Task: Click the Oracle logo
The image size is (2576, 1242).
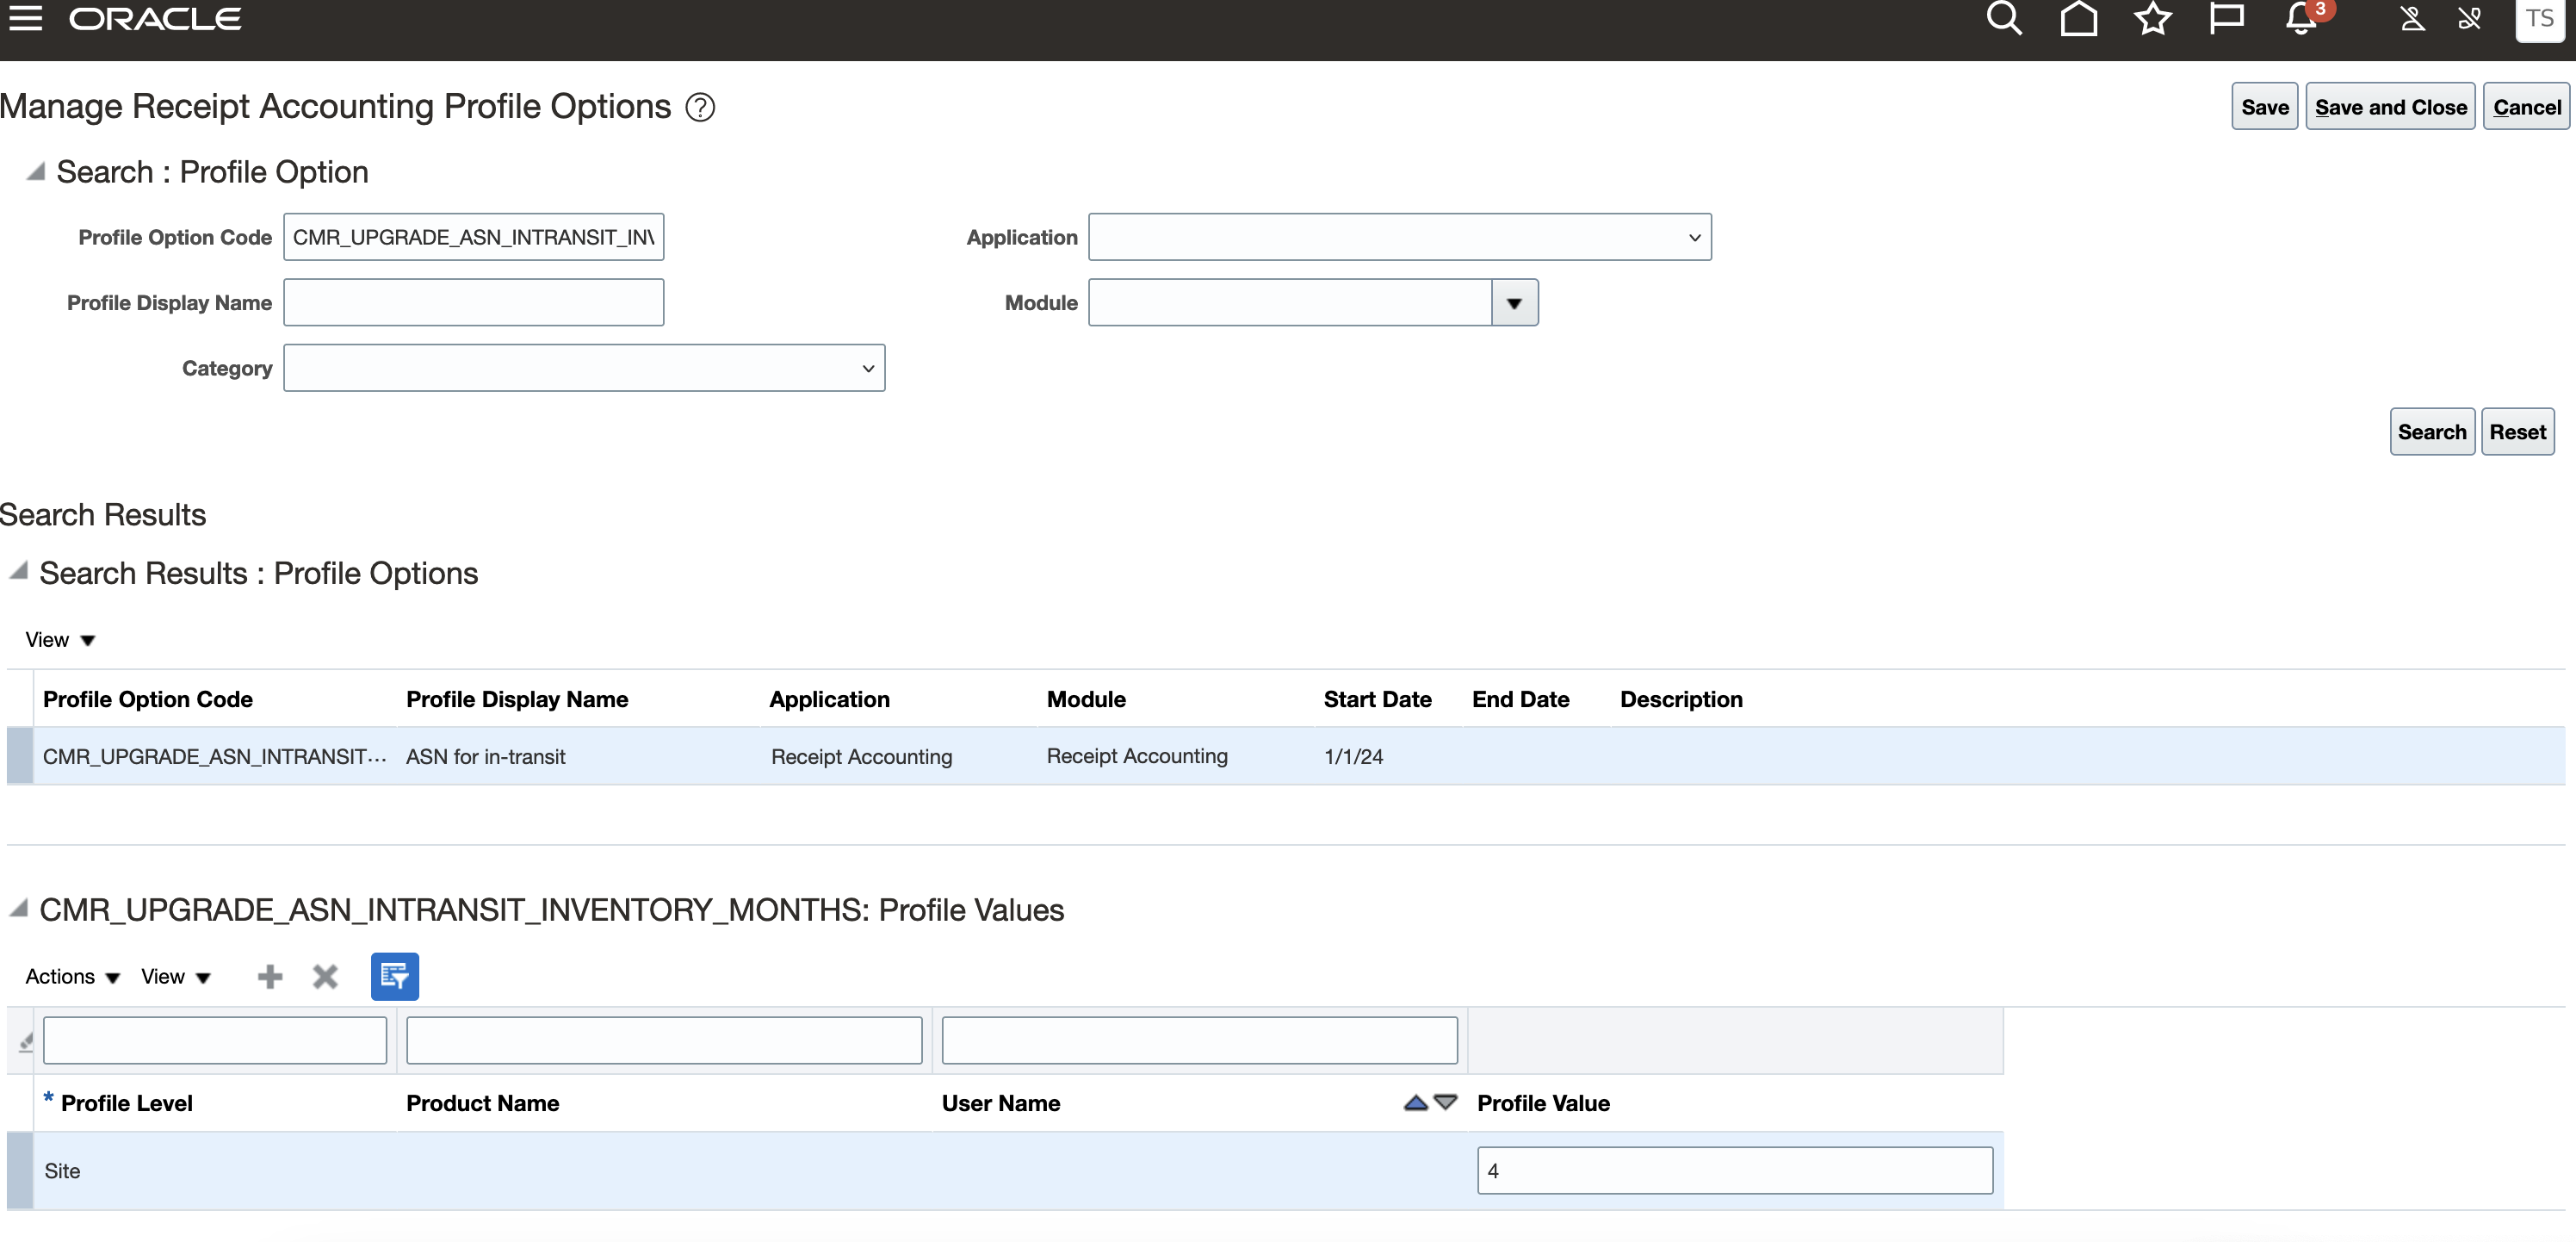Action: [155, 19]
